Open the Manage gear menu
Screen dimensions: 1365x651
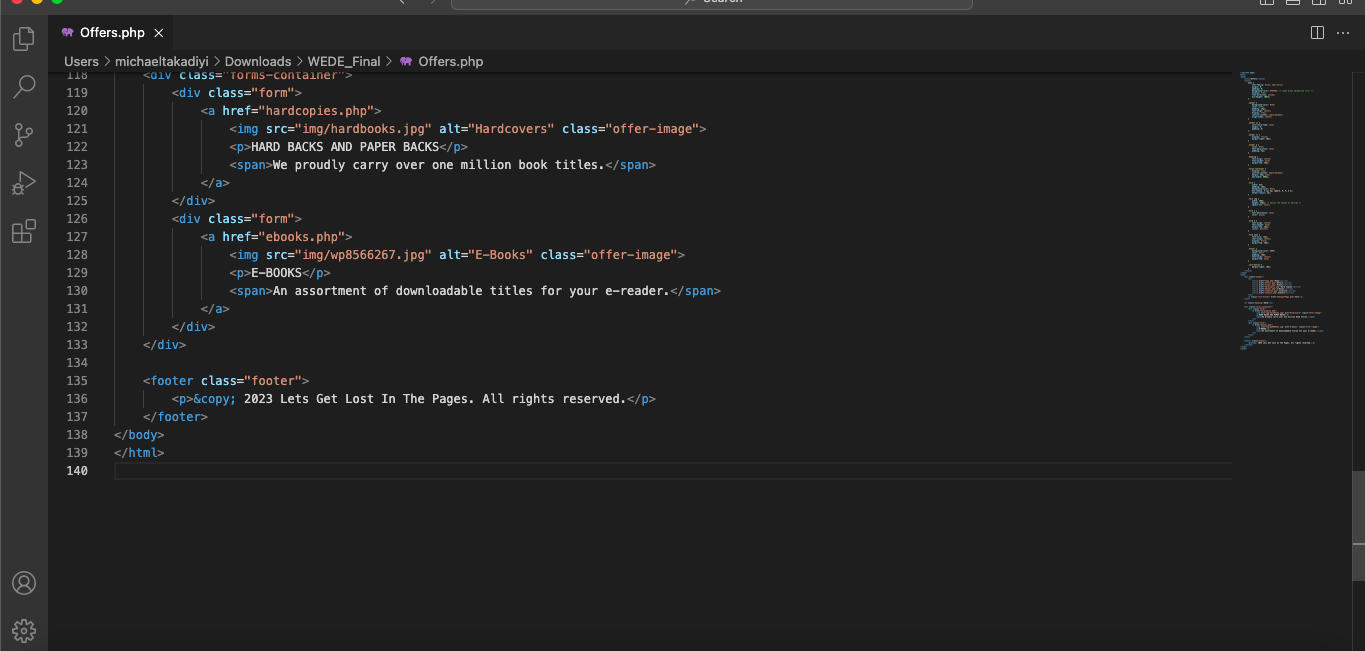pos(24,631)
